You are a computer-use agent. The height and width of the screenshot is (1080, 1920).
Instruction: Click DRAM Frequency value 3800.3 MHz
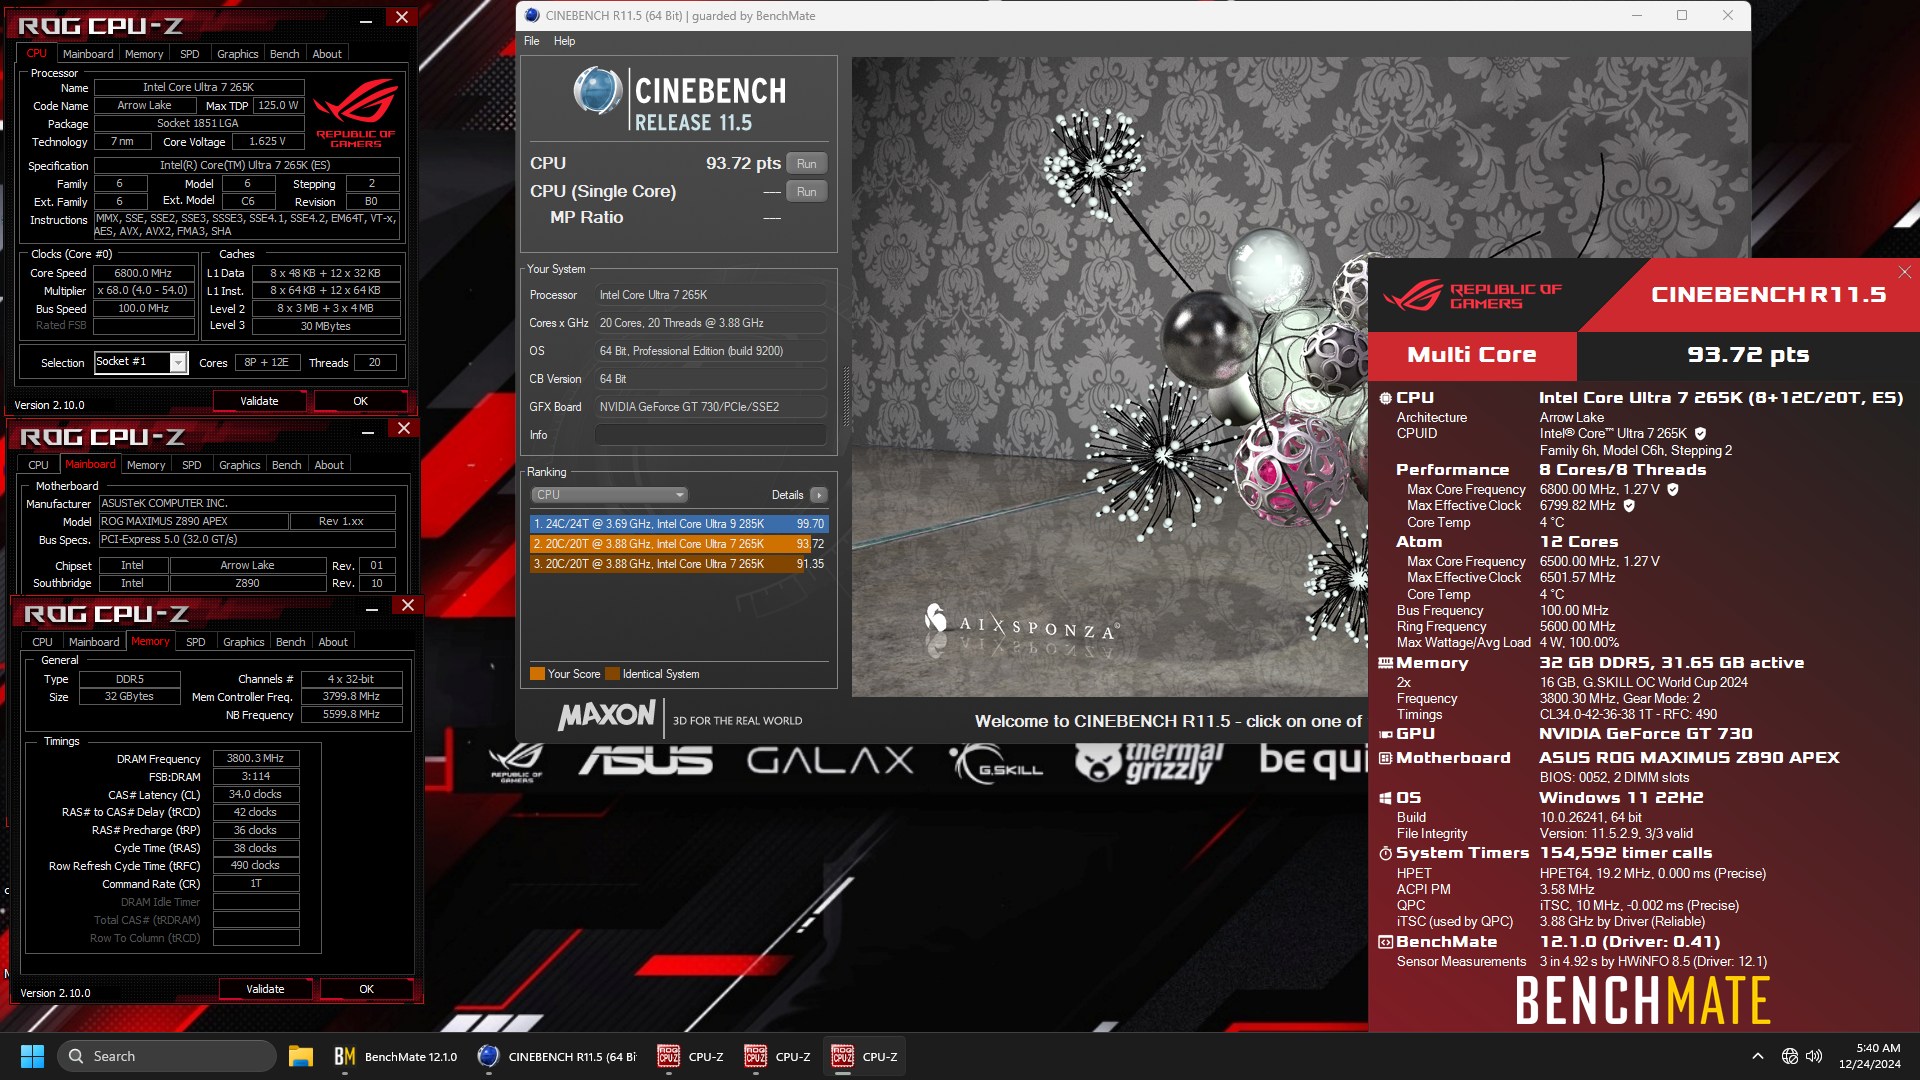255,759
